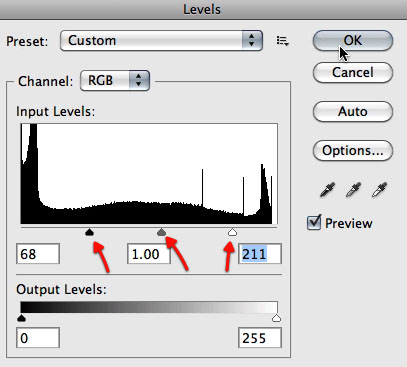Image resolution: width=407 pixels, height=367 pixels.
Task: Click the input levels histogram
Action: (x=149, y=174)
